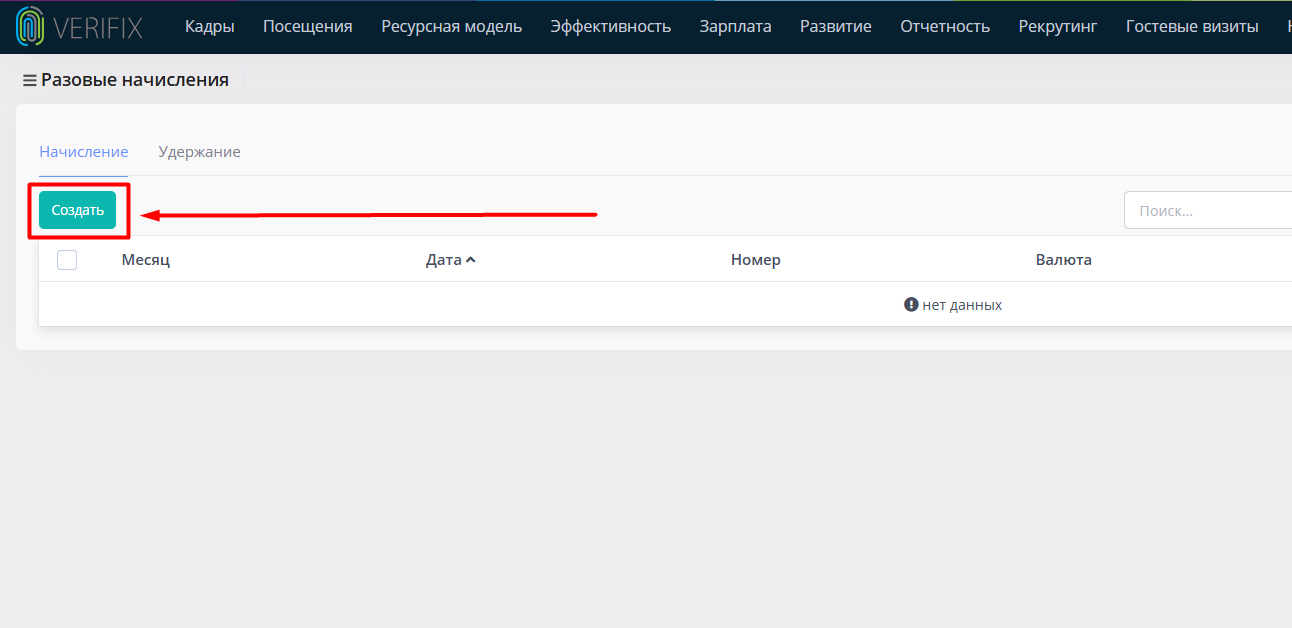
Task: Click the sort arrow next to Дата
Action: coord(471,260)
